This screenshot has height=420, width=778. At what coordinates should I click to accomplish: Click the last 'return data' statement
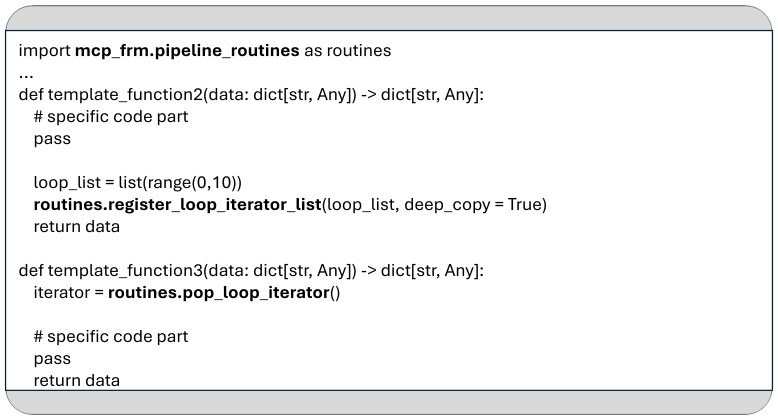(x=77, y=381)
